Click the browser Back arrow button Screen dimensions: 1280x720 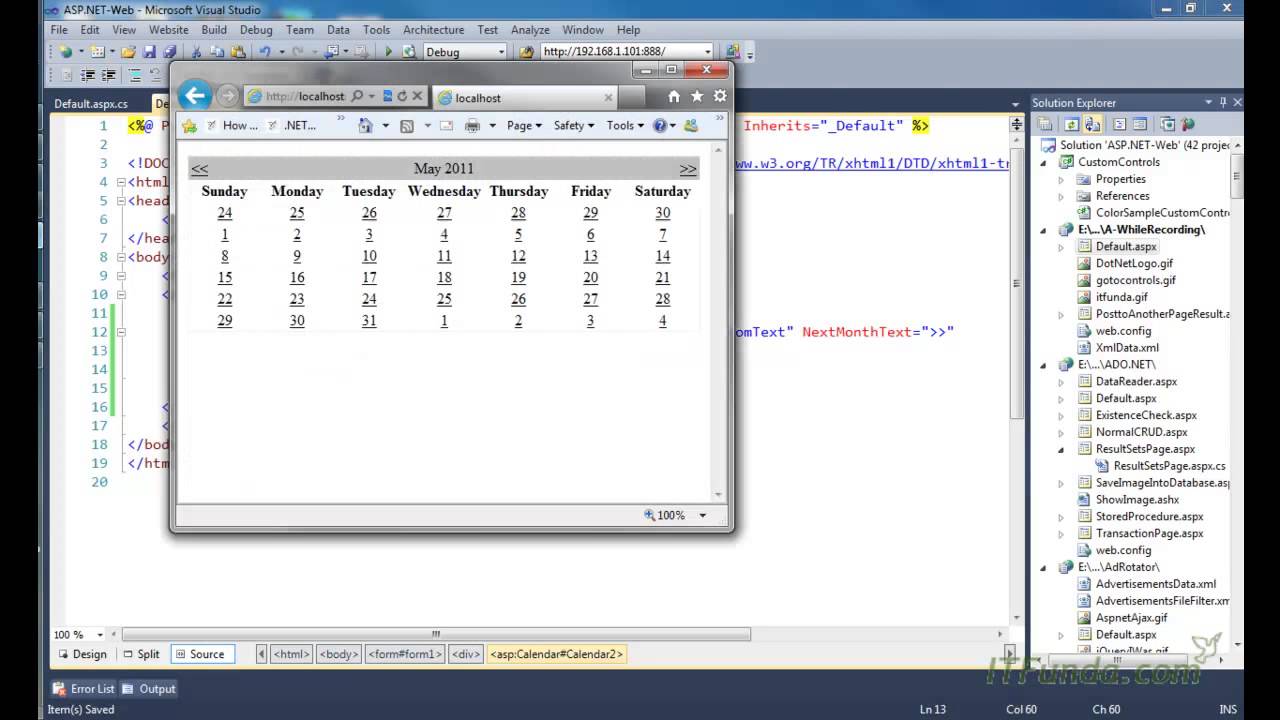click(x=195, y=96)
